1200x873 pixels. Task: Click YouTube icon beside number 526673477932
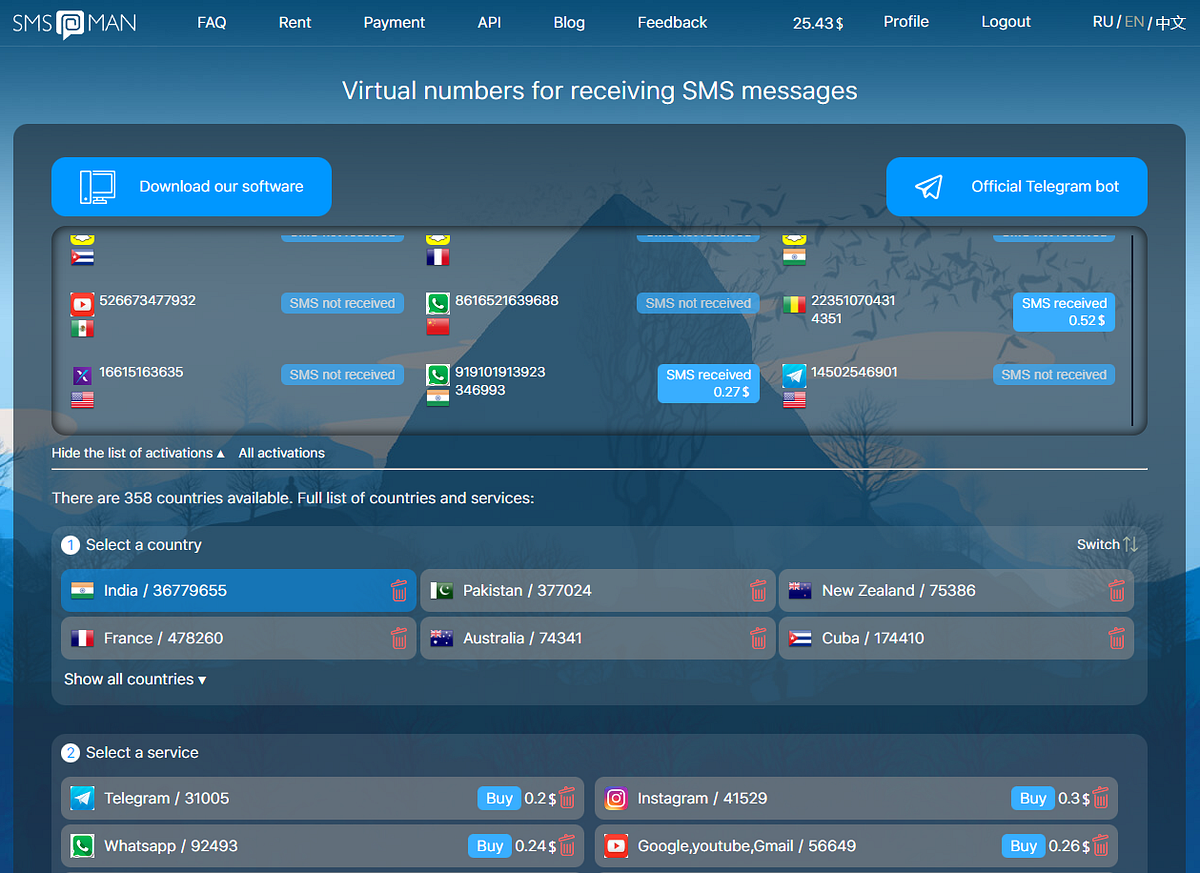[x=82, y=303]
